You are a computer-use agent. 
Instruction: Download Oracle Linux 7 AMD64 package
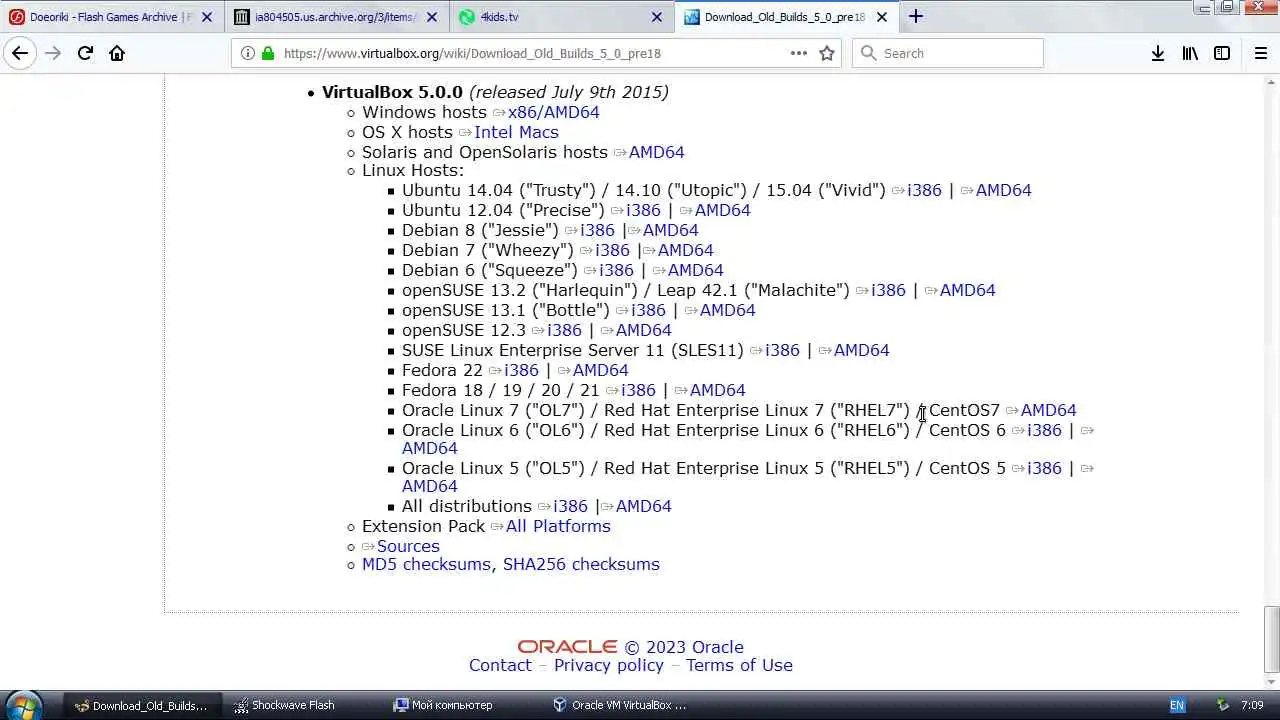[1048, 410]
